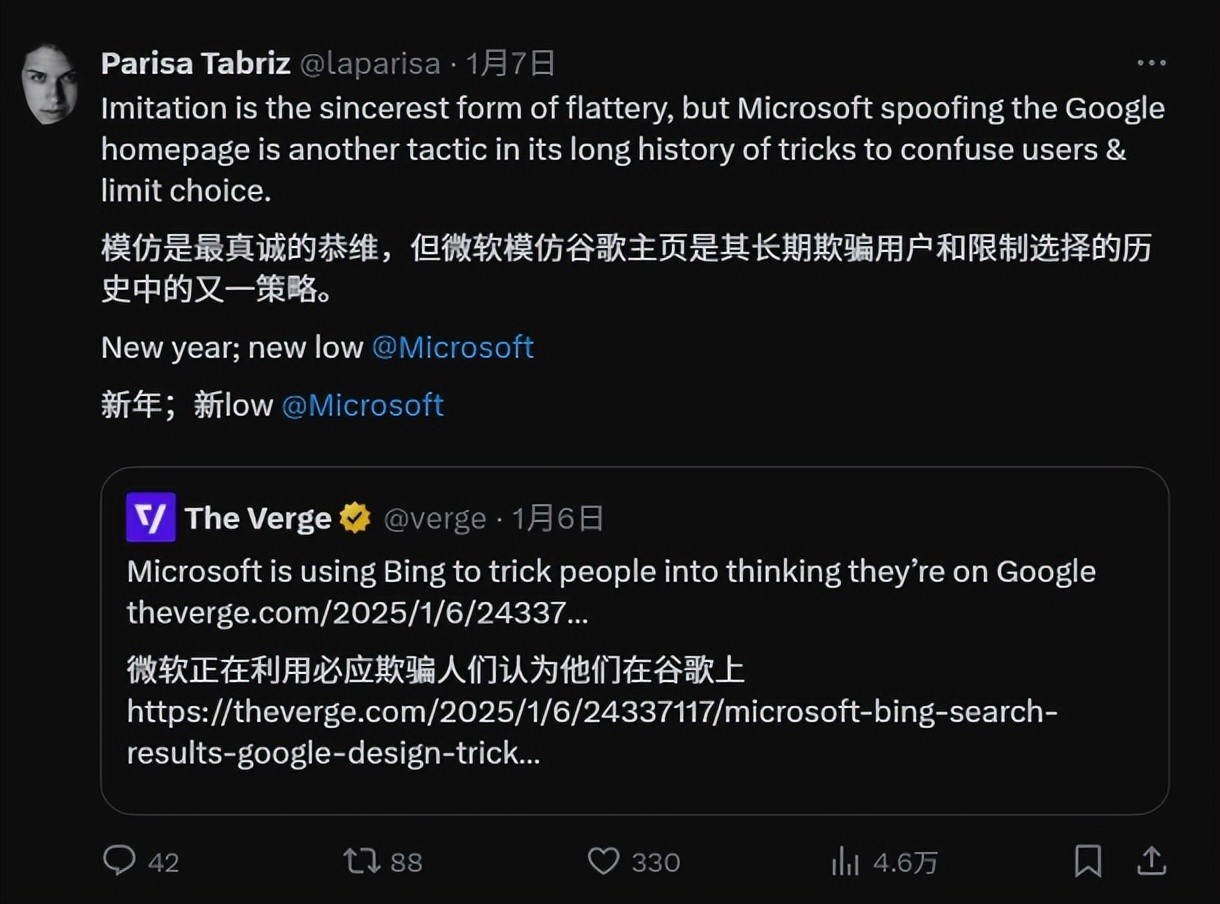Click the @laparisa handle
The image size is (1220, 904).
(370, 64)
